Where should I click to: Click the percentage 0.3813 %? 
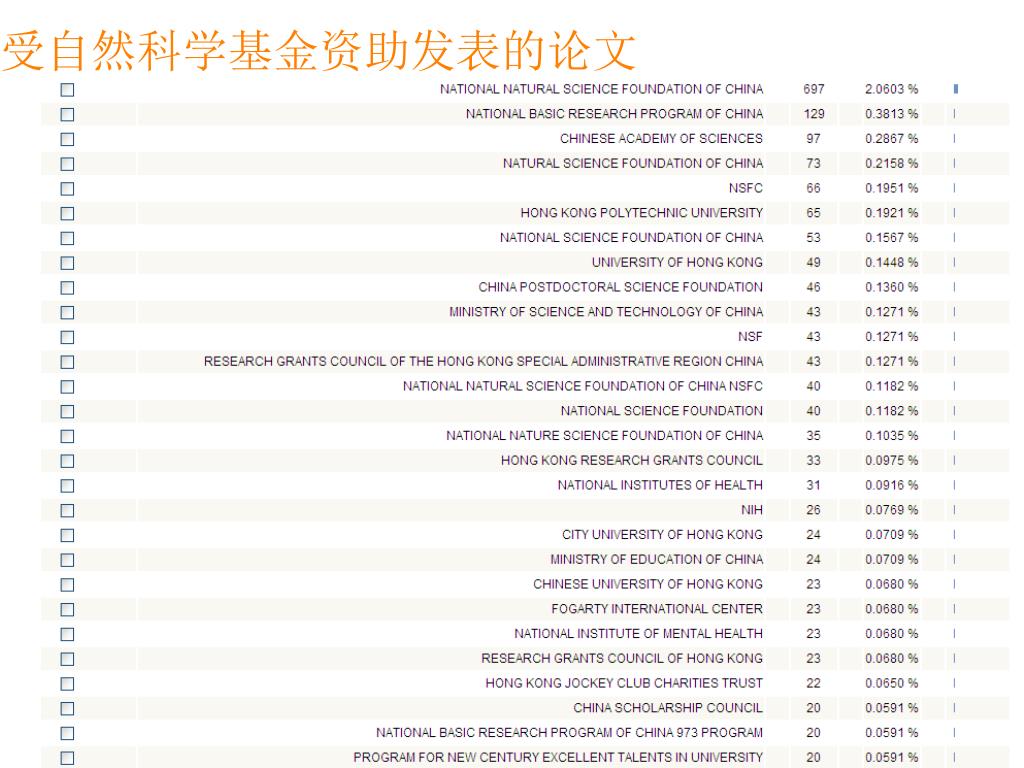891,114
